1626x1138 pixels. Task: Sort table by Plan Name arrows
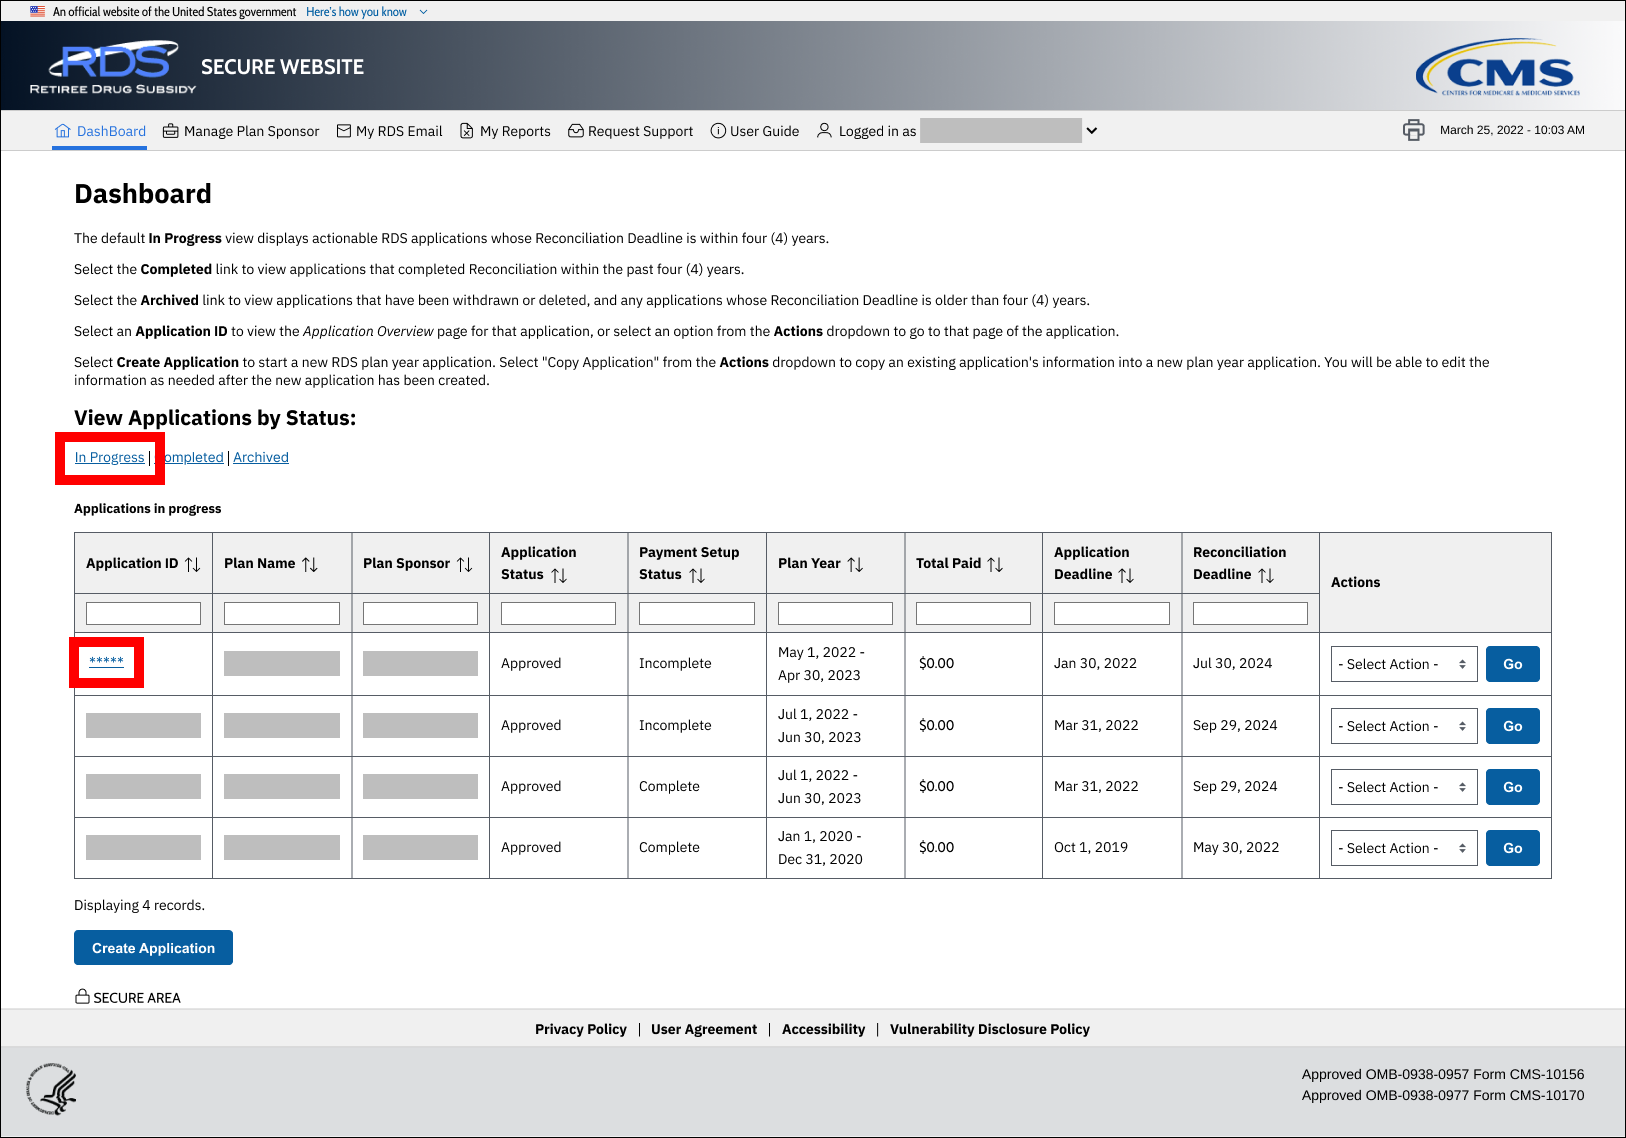point(310,564)
